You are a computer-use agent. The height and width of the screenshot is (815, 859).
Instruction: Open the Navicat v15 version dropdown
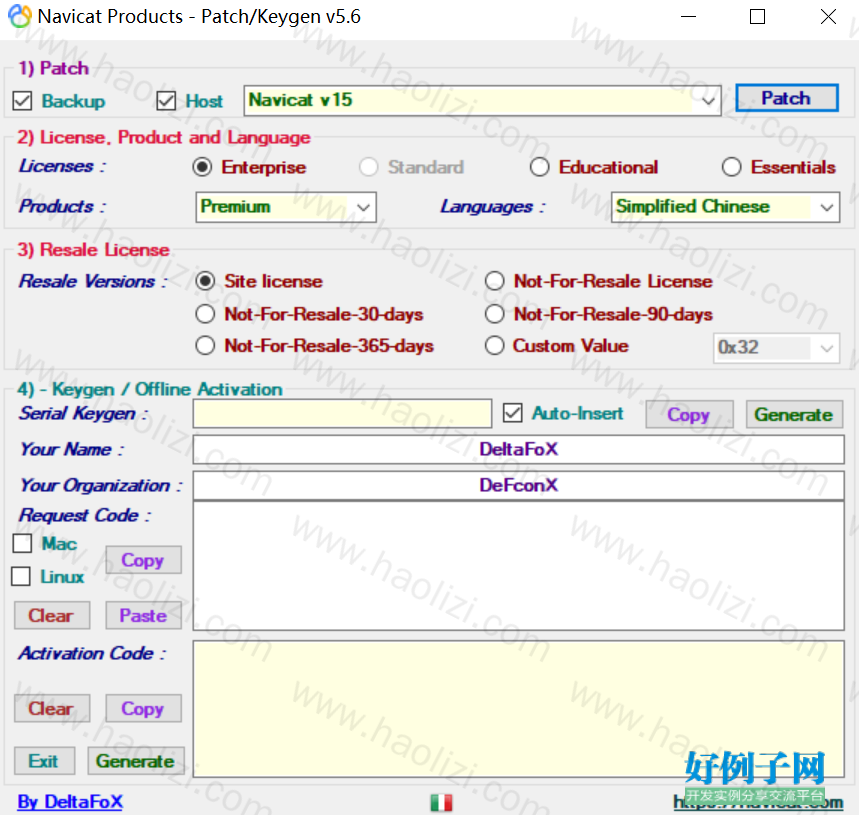point(482,101)
